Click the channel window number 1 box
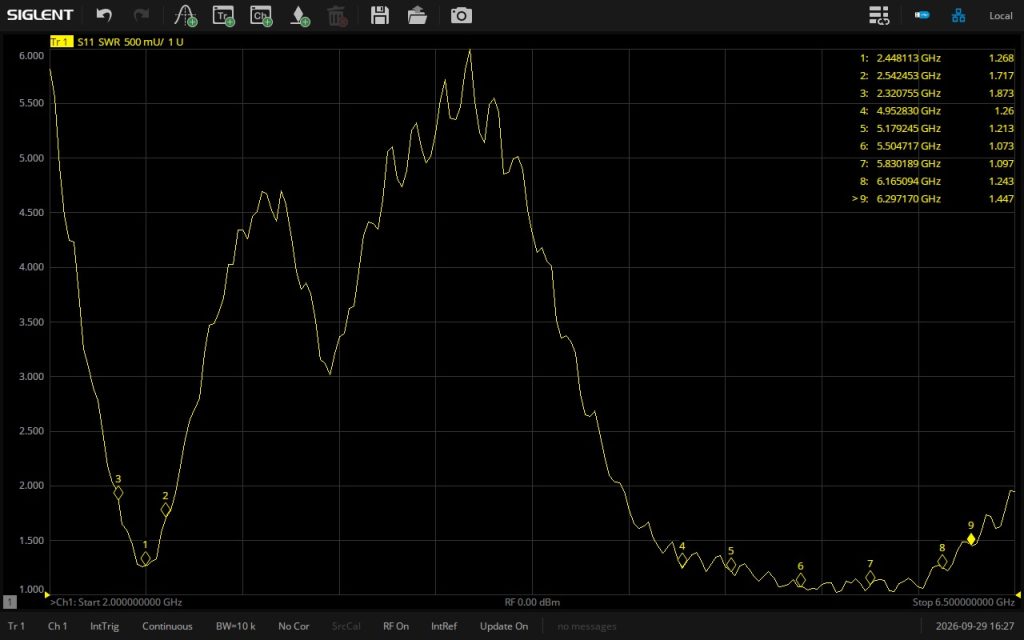The height and width of the screenshot is (640, 1024). (x=10, y=602)
